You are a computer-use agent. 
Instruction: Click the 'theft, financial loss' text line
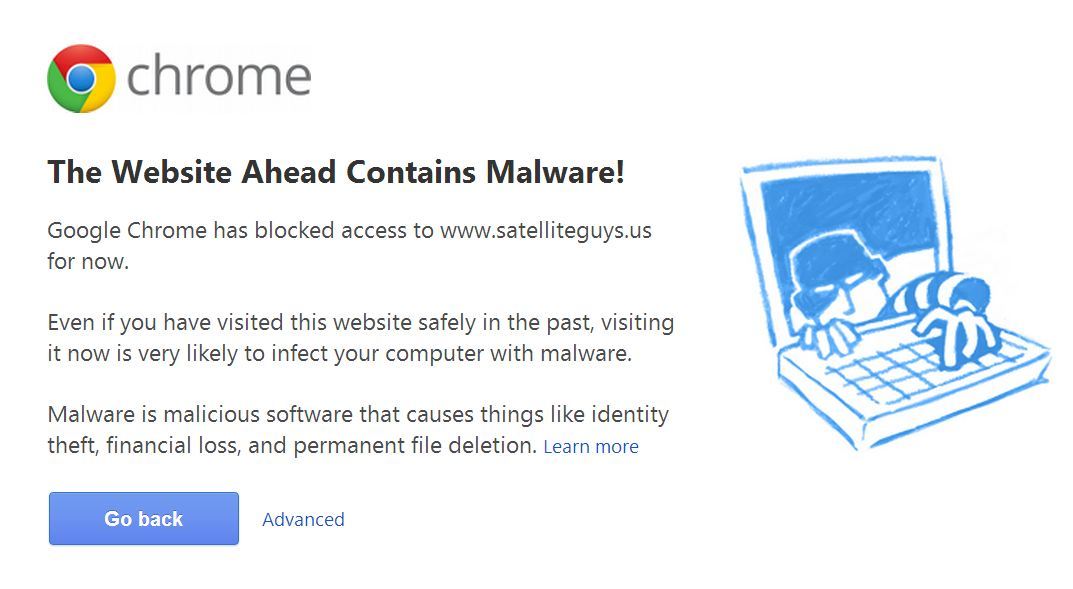pyautogui.click(x=292, y=446)
